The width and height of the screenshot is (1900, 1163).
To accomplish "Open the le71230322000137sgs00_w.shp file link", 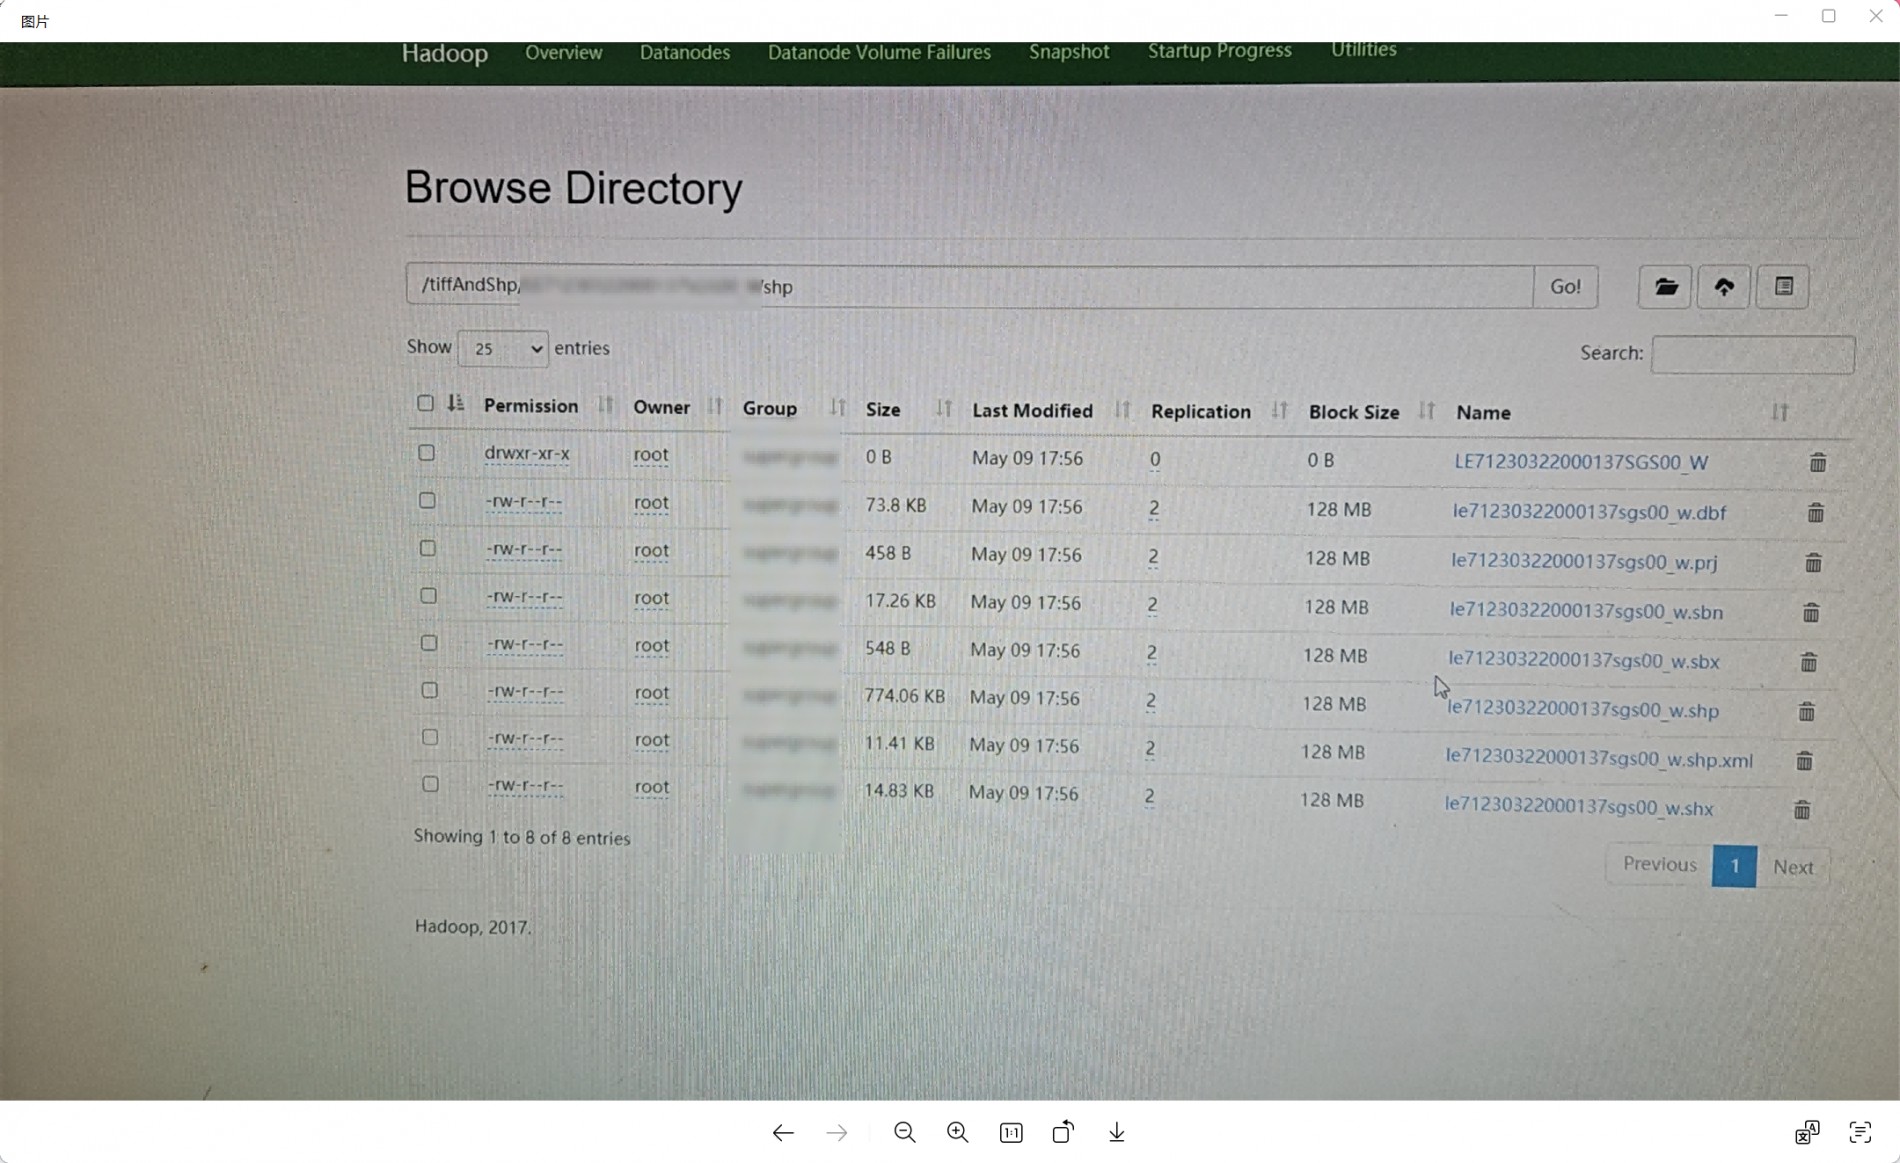I will pos(1583,710).
